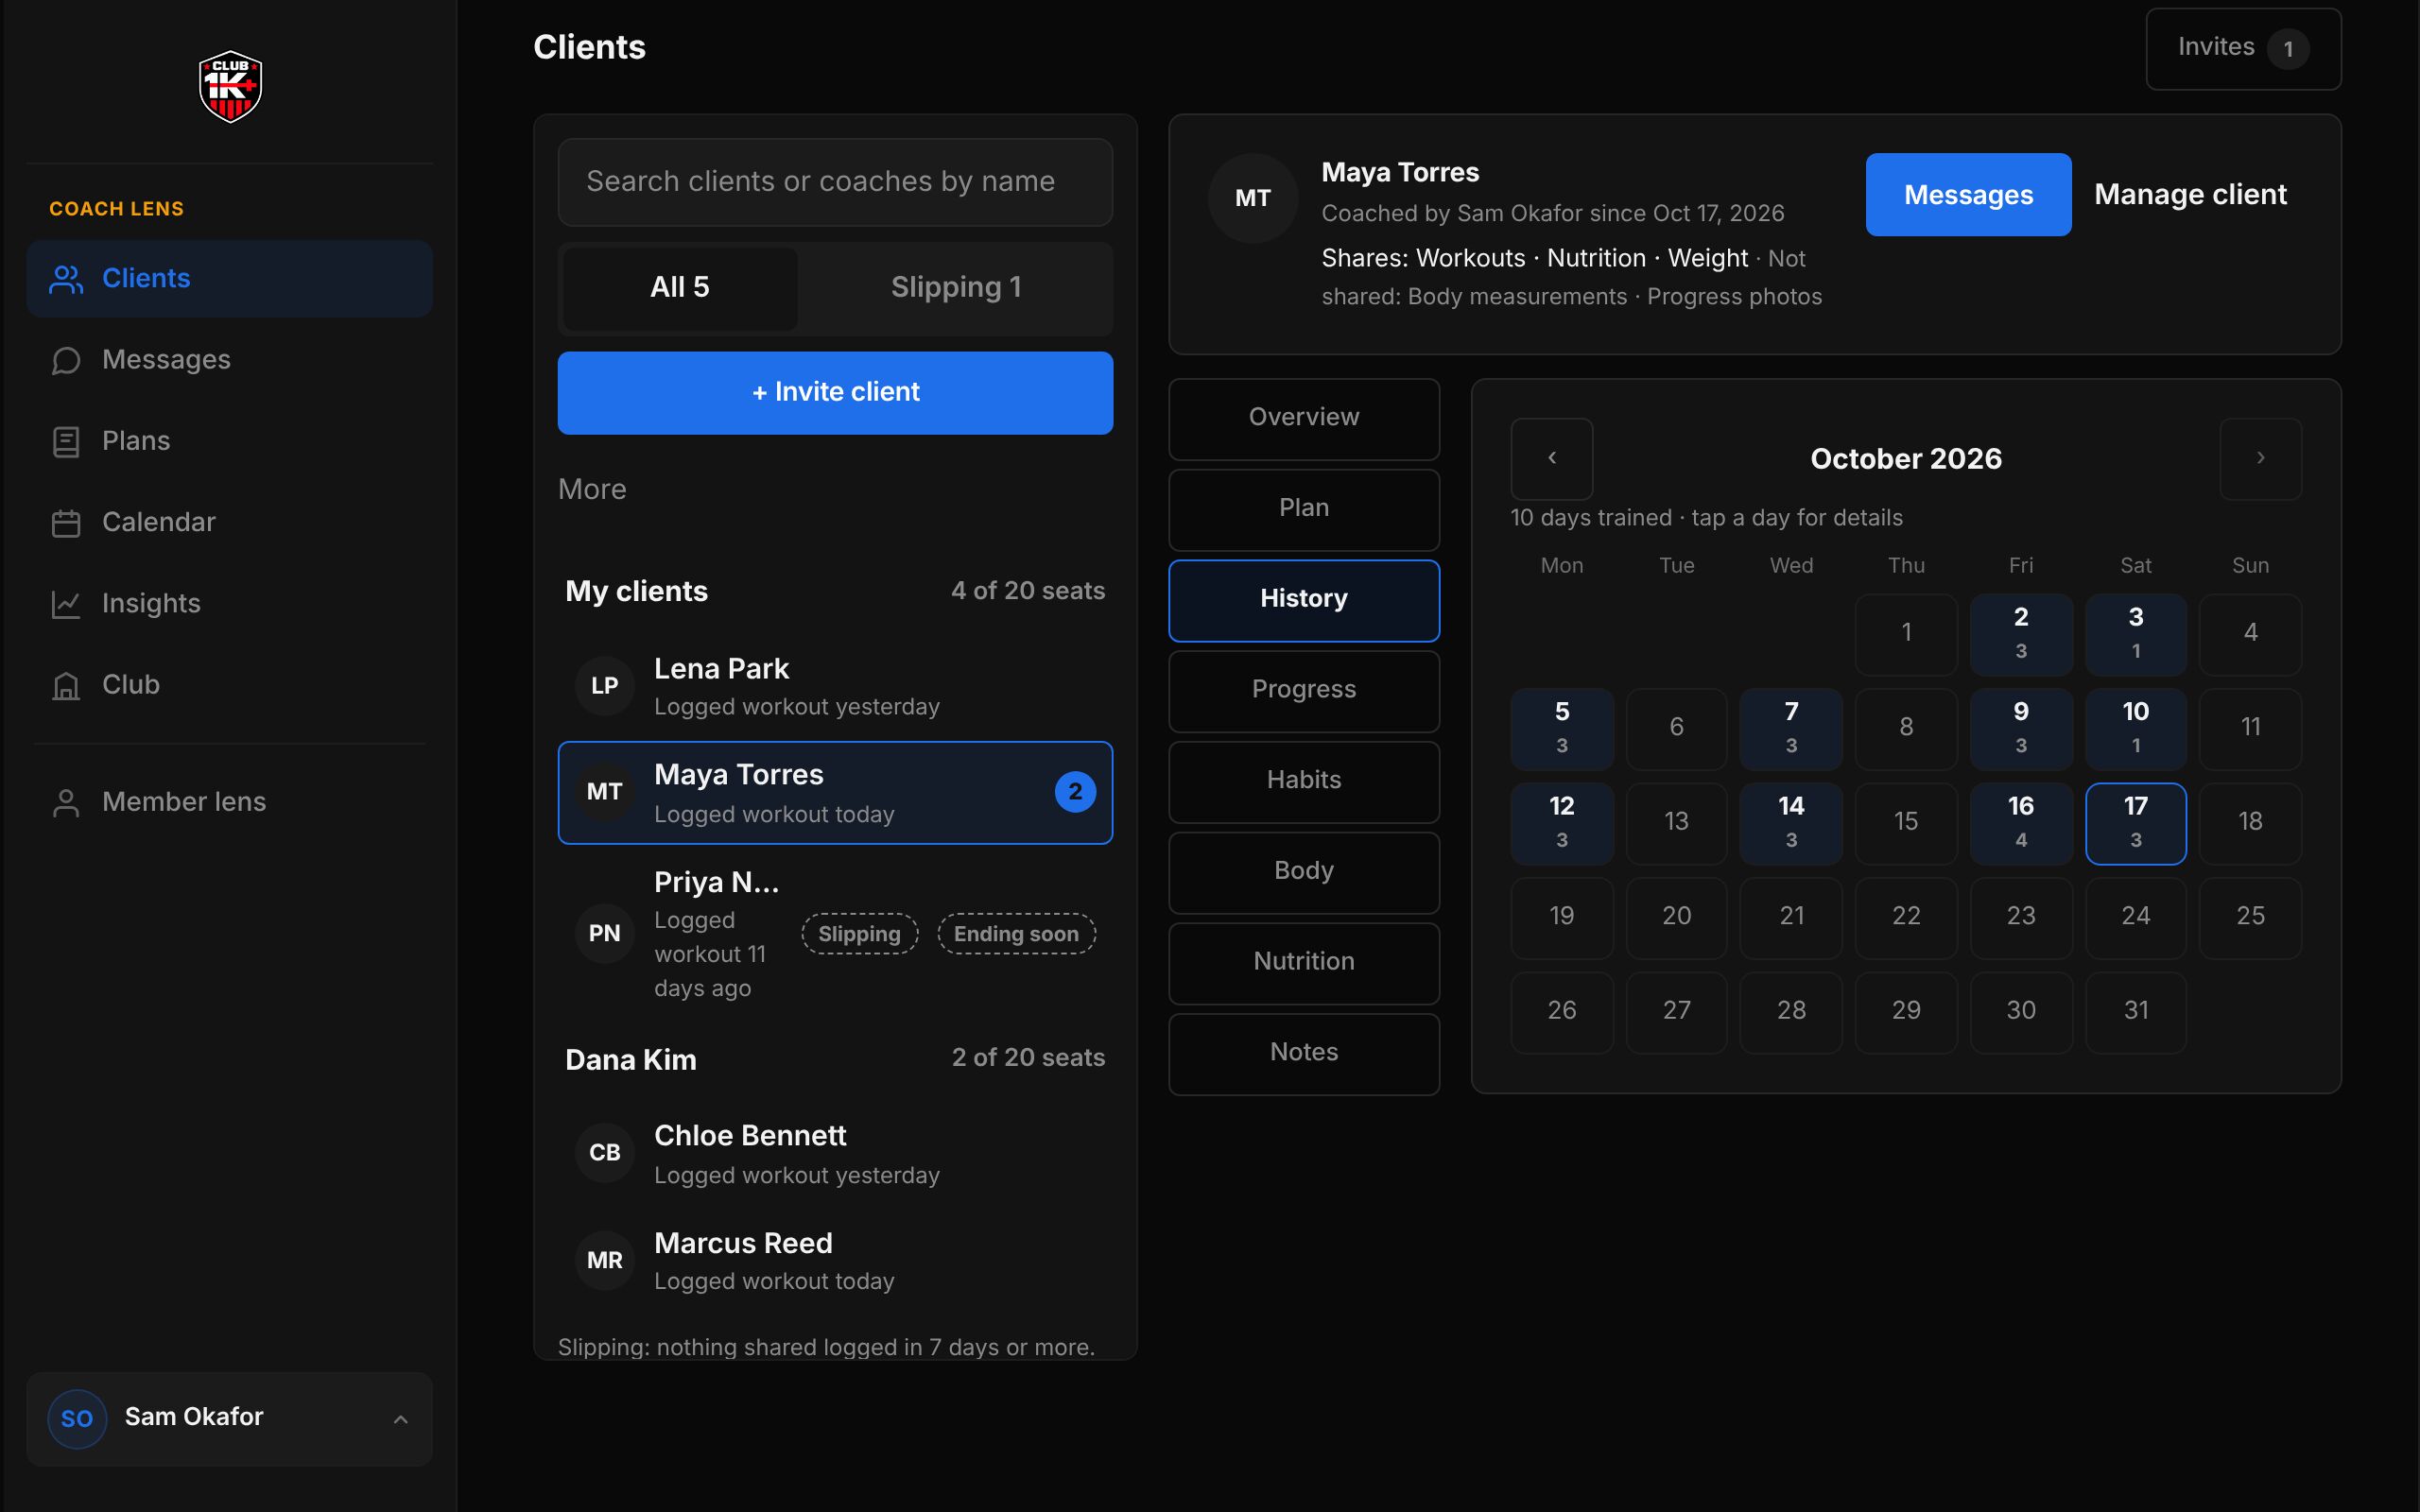The width and height of the screenshot is (2420, 1512).
Task: Open Clients in the sidebar via its people icon
Action: (x=66, y=279)
